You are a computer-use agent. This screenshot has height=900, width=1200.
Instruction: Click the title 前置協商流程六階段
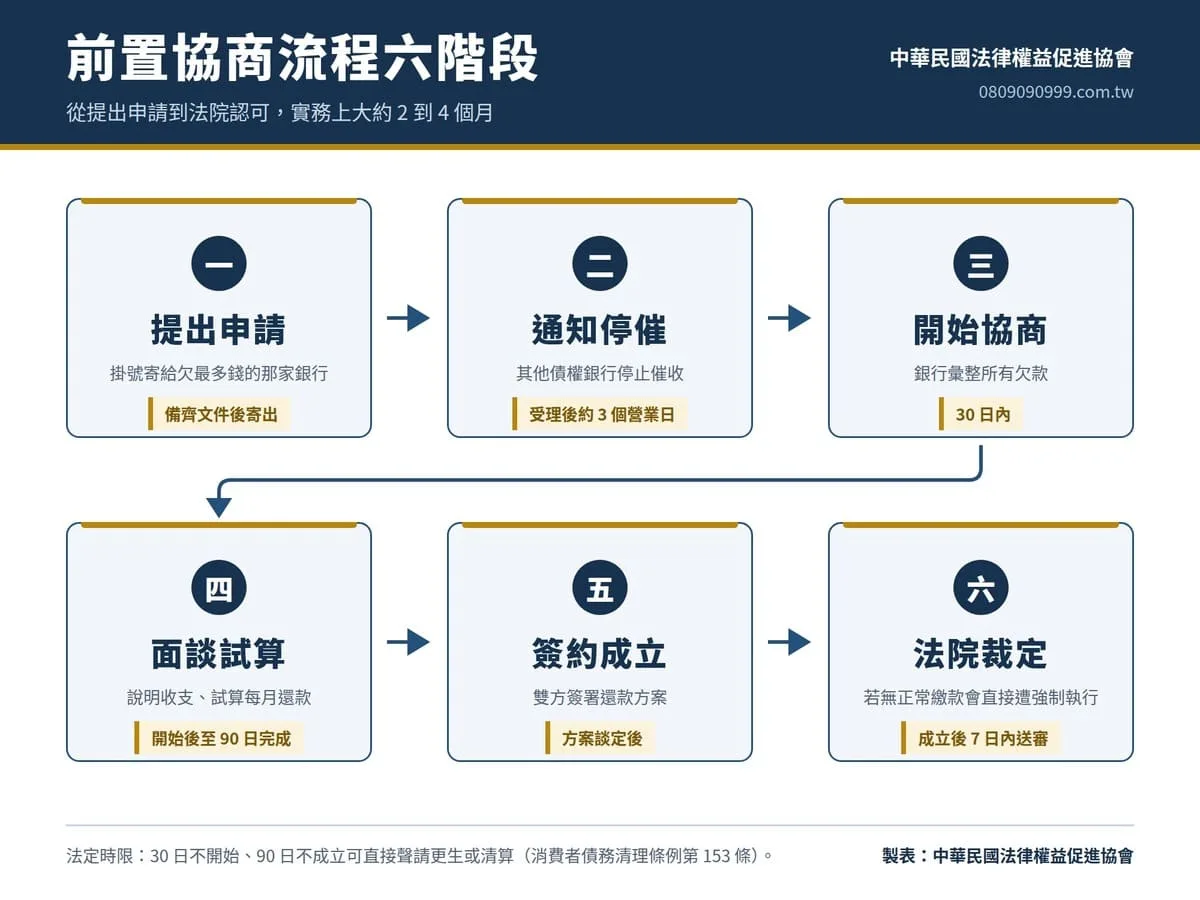(x=302, y=58)
